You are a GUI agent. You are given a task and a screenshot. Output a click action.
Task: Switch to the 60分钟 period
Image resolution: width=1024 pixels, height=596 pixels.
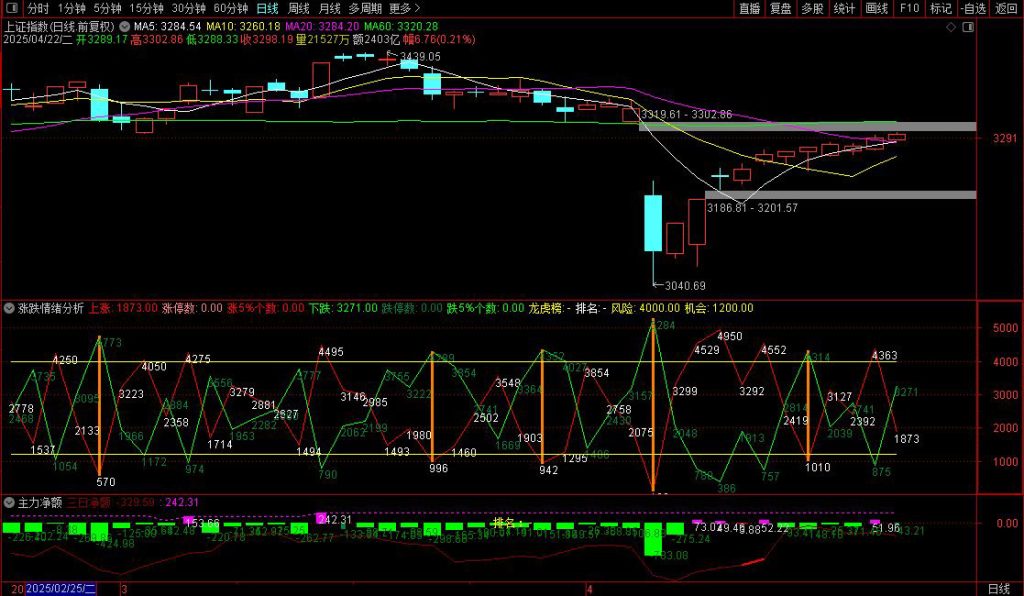tap(230, 8)
